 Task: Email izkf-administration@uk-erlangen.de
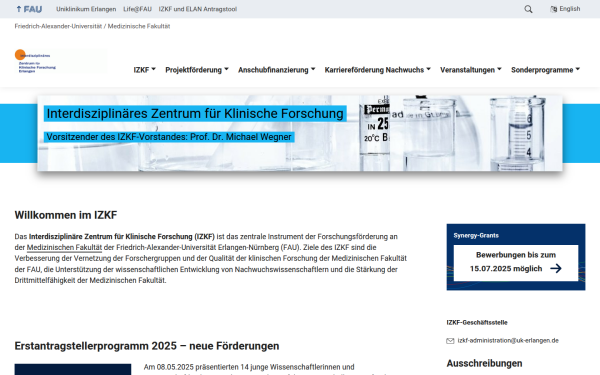508,341
